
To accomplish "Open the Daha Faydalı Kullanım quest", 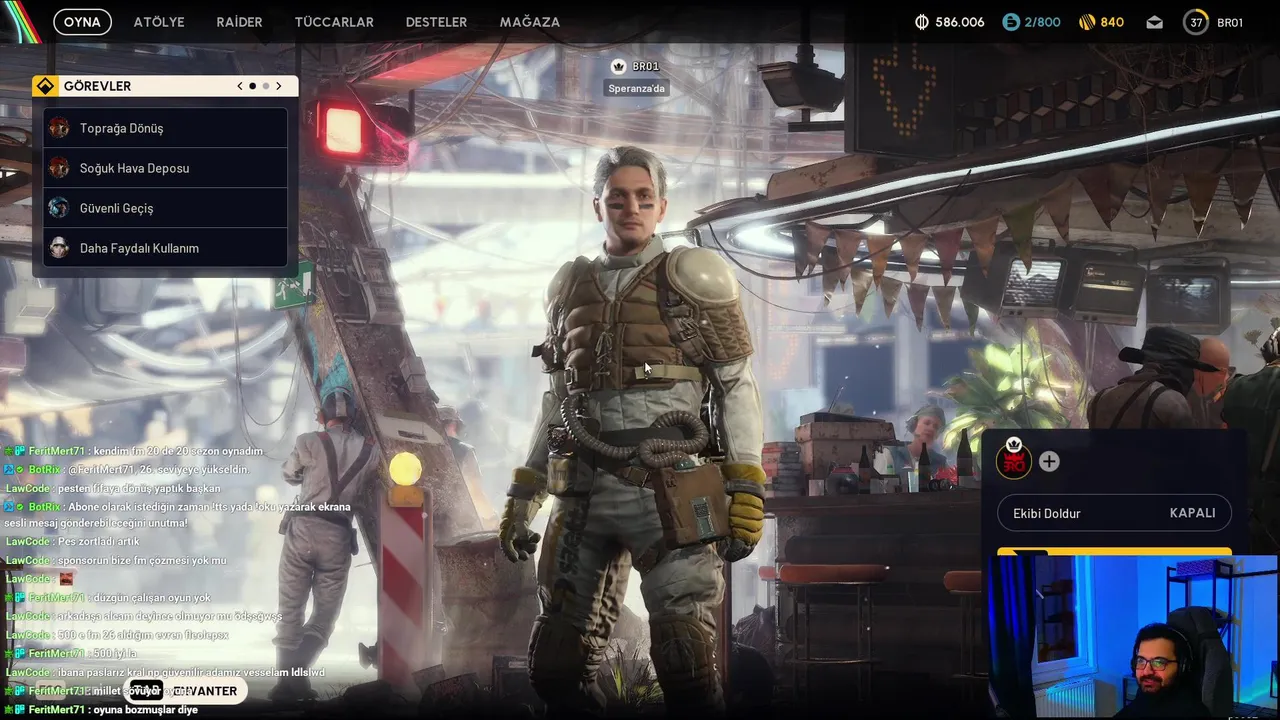I will [x=166, y=248].
